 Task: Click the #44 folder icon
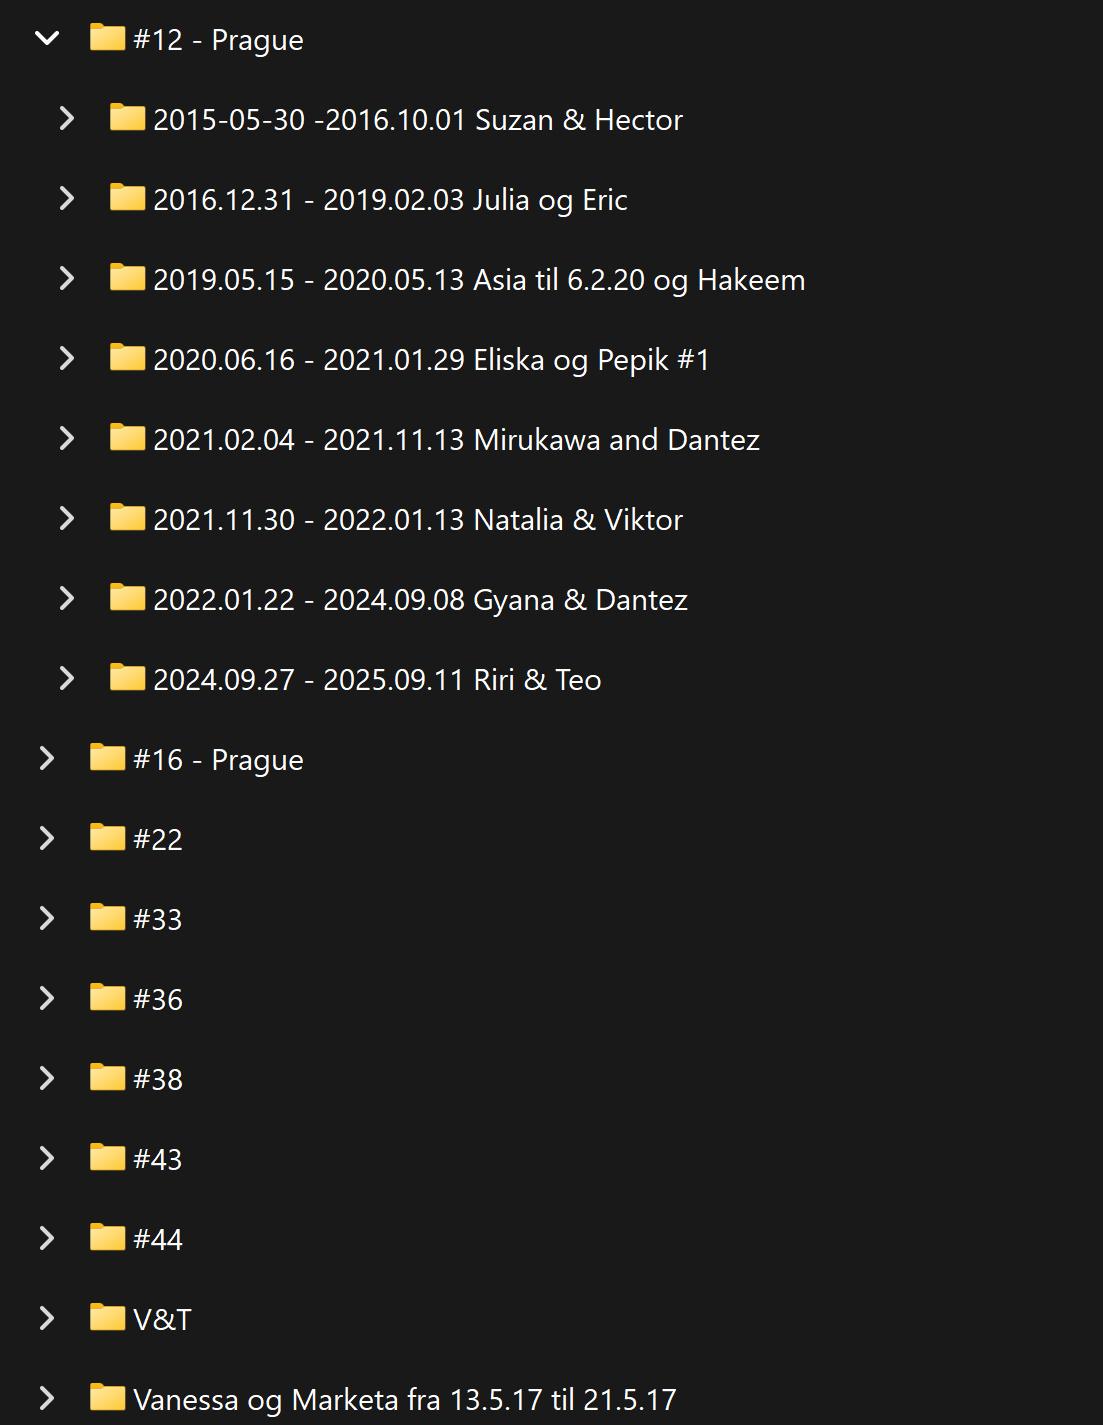107,1238
